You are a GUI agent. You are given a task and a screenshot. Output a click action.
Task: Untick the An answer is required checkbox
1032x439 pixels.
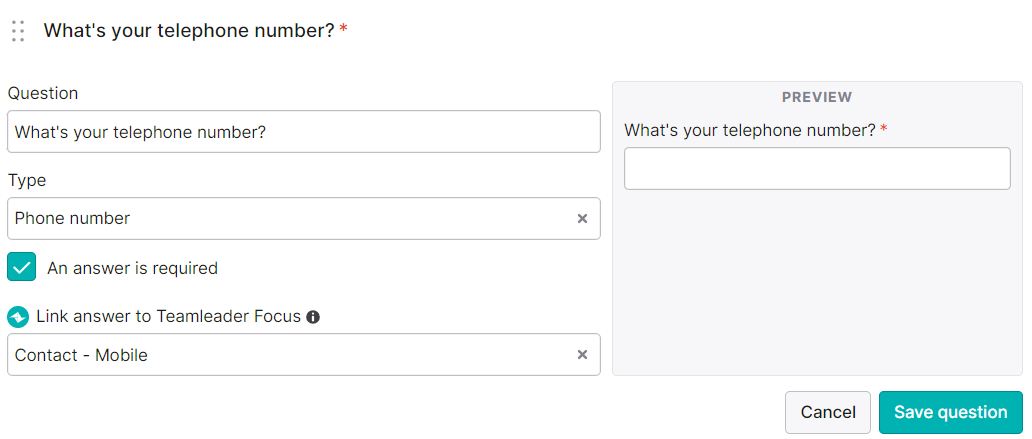[22, 267]
